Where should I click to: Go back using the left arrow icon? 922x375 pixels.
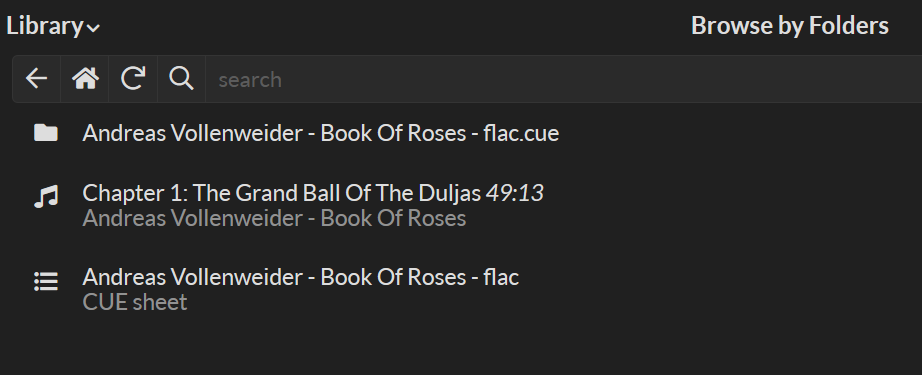coord(36,79)
